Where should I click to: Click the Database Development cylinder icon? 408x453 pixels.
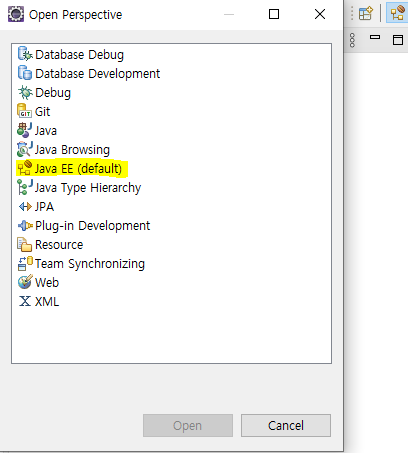(25, 73)
